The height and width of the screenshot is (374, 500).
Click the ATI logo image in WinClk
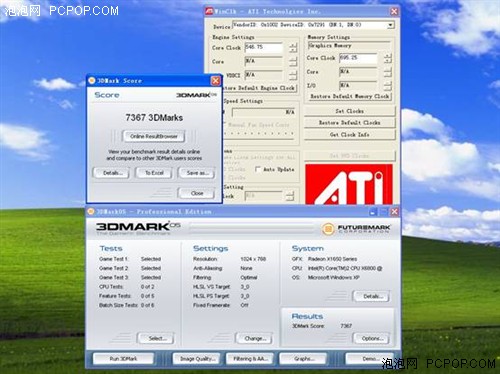coord(349,184)
